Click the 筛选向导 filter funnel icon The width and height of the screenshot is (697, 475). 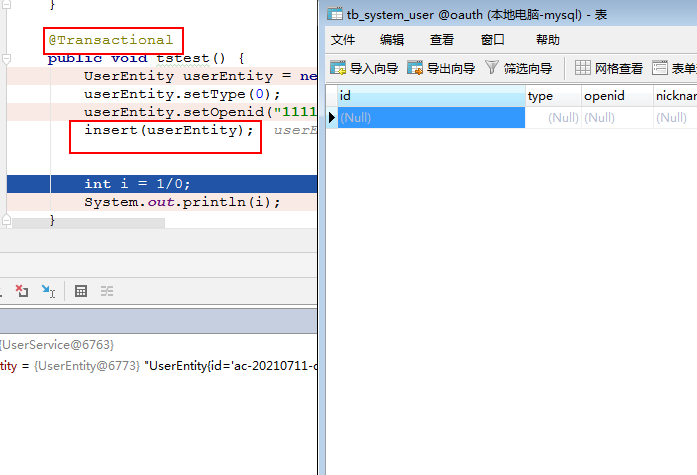point(492,68)
